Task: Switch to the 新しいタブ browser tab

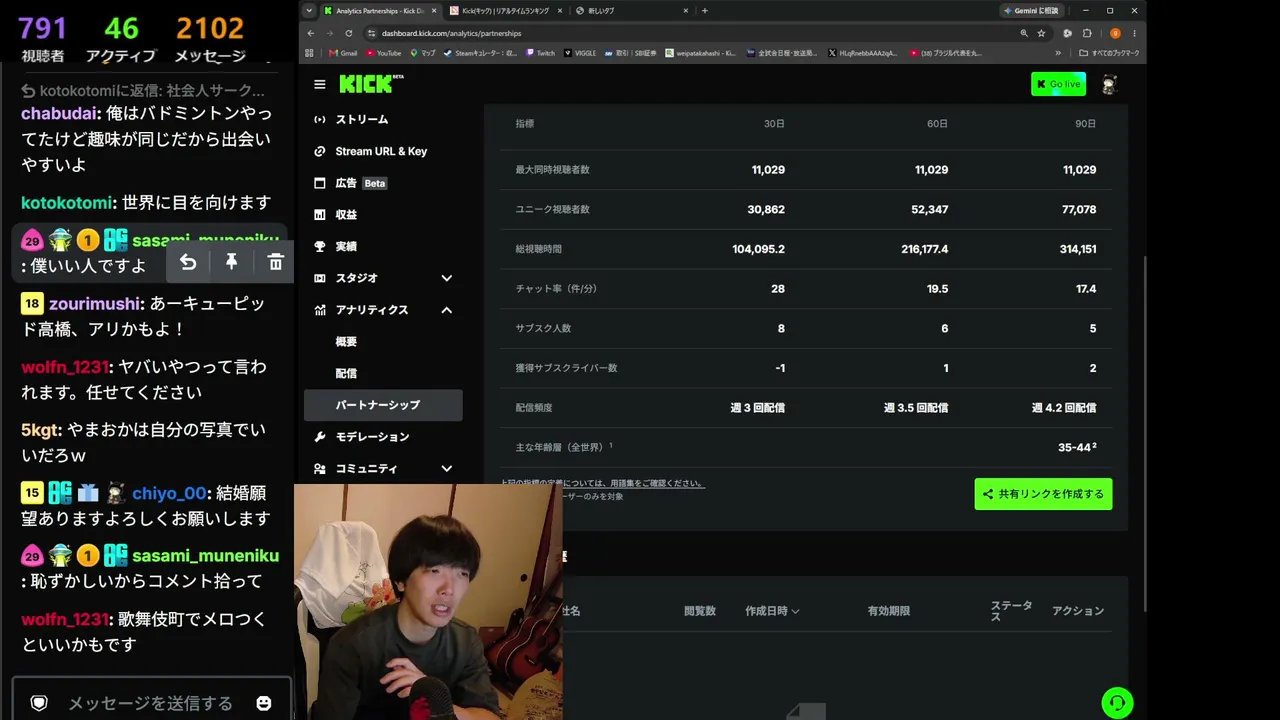Action: [x=632, y=11]
